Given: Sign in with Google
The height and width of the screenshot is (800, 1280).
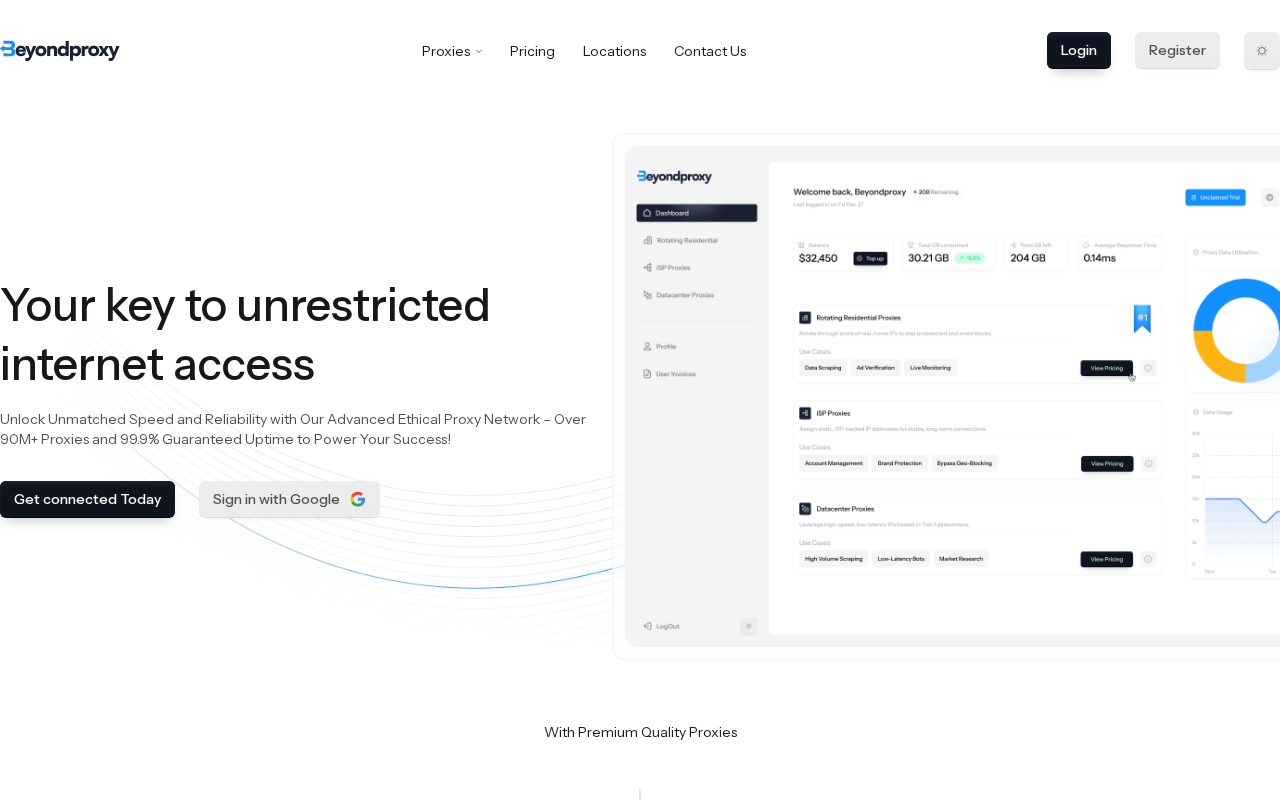Looking at the screenshot, I should click(x=289, y=499).
